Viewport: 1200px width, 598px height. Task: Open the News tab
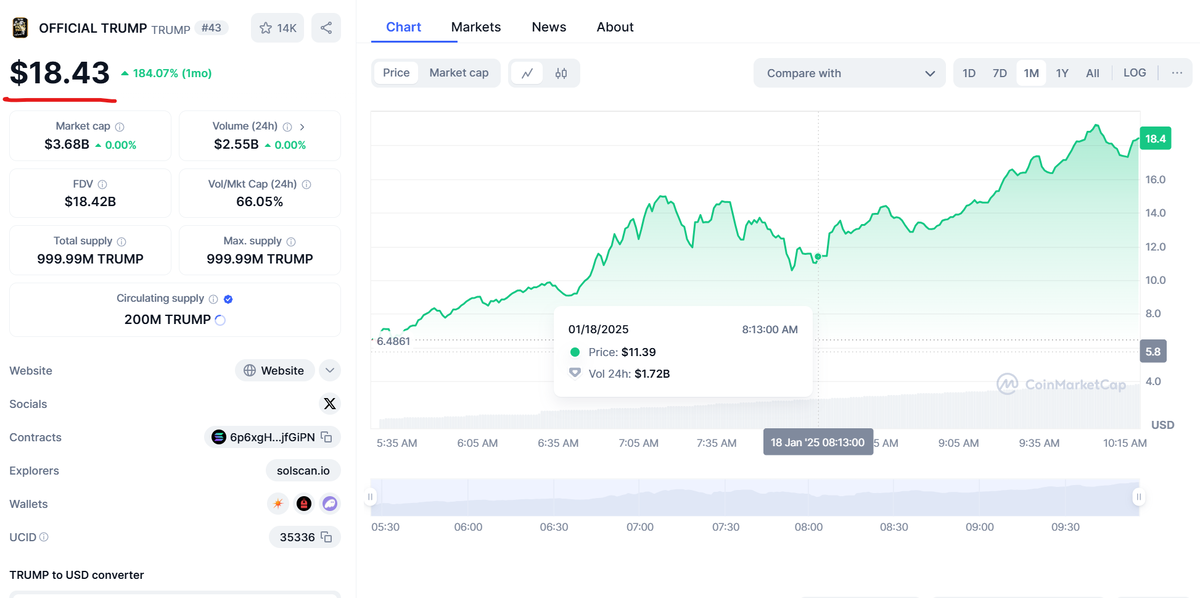click(549, 27)
